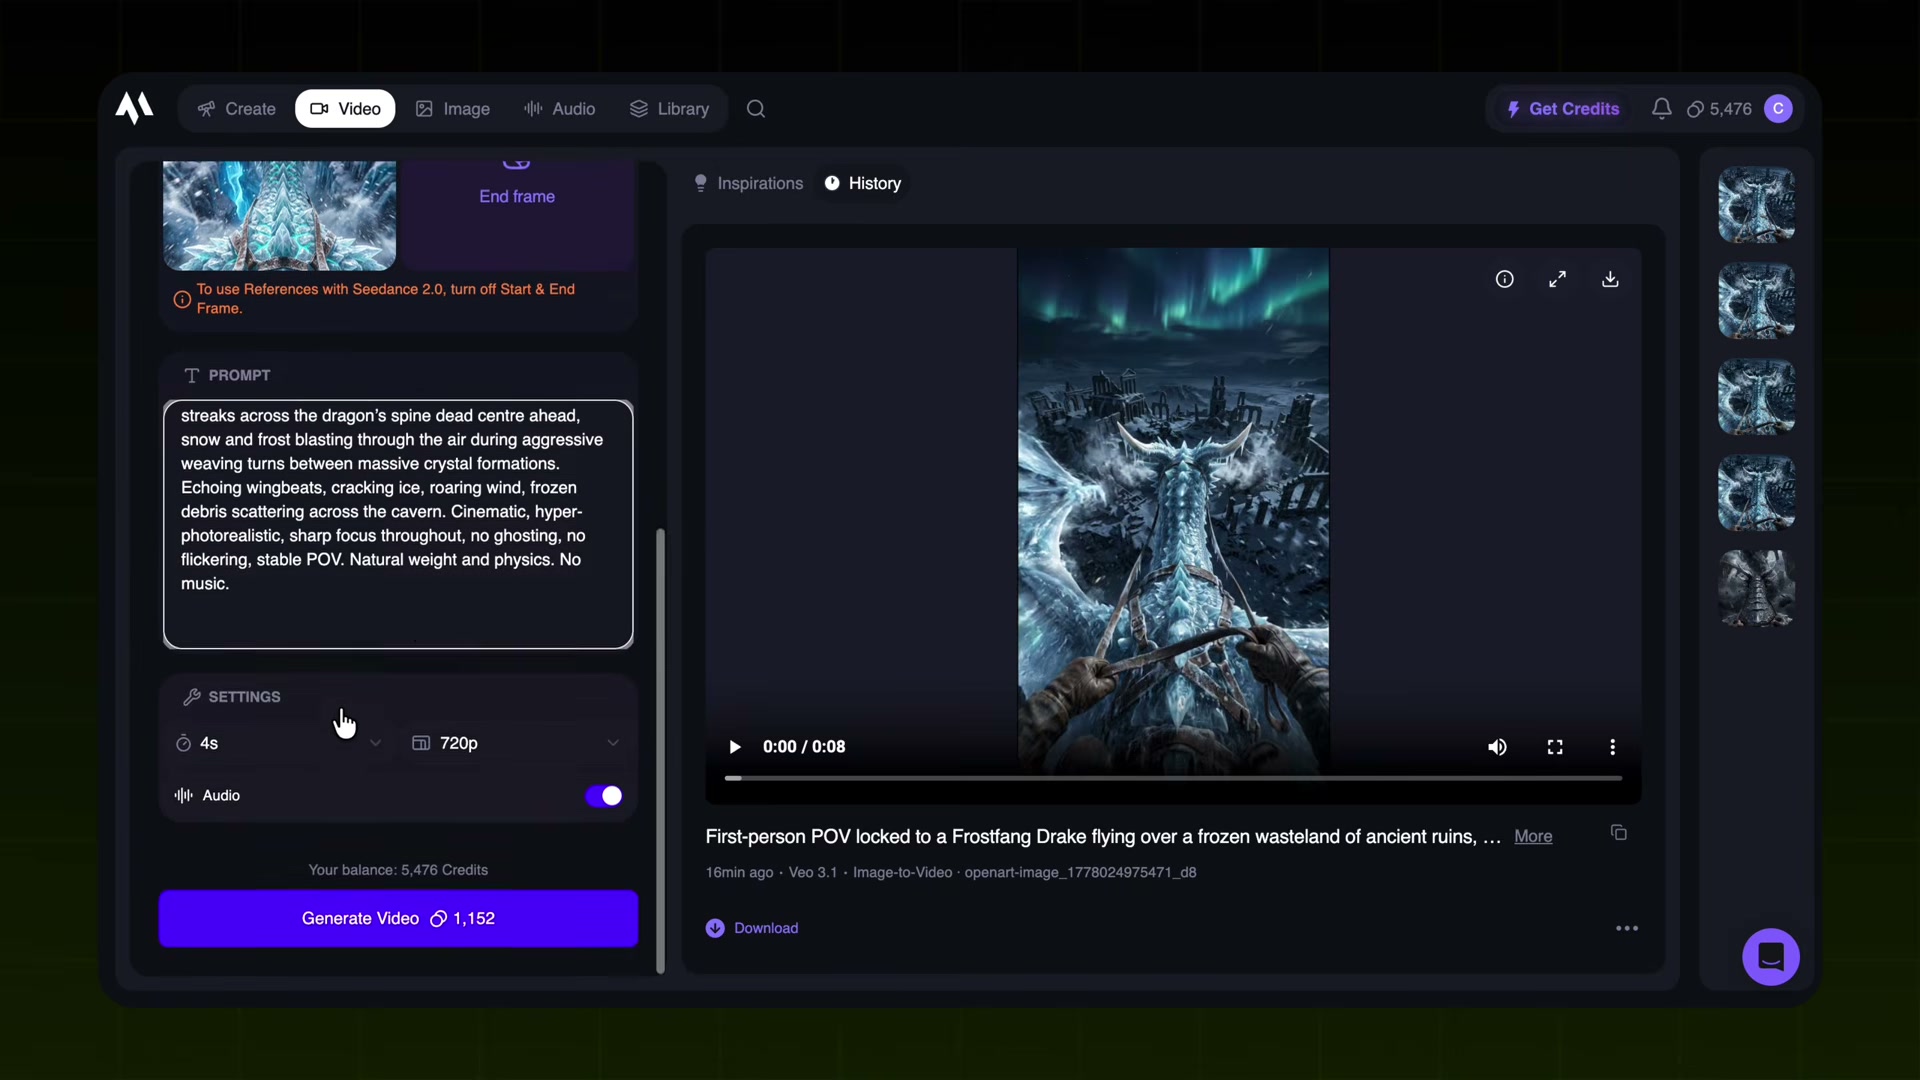Click the Start & End Frame warning icon
Screen dimensions: 1920x1080
tap(182, 299)
